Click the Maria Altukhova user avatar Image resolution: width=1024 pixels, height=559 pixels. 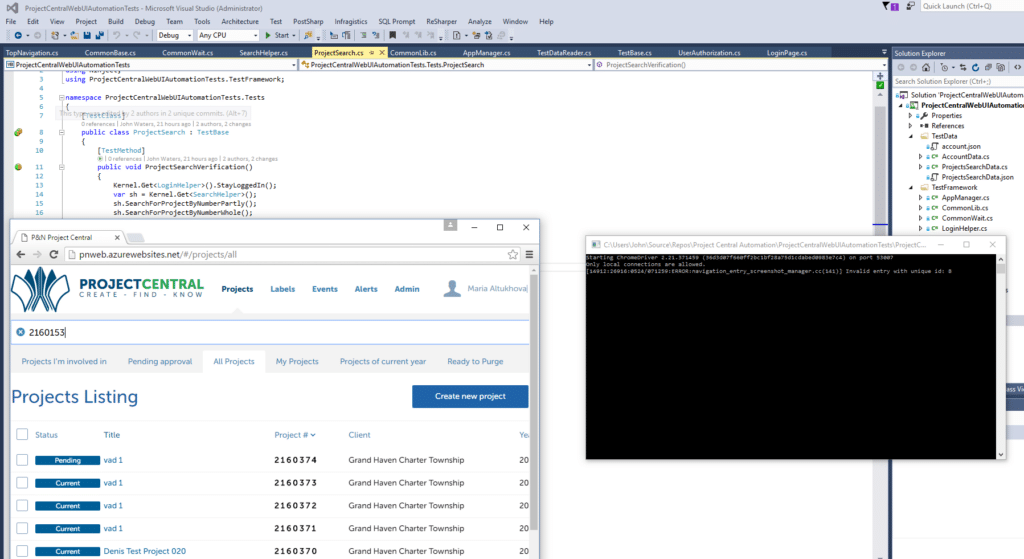452,289
